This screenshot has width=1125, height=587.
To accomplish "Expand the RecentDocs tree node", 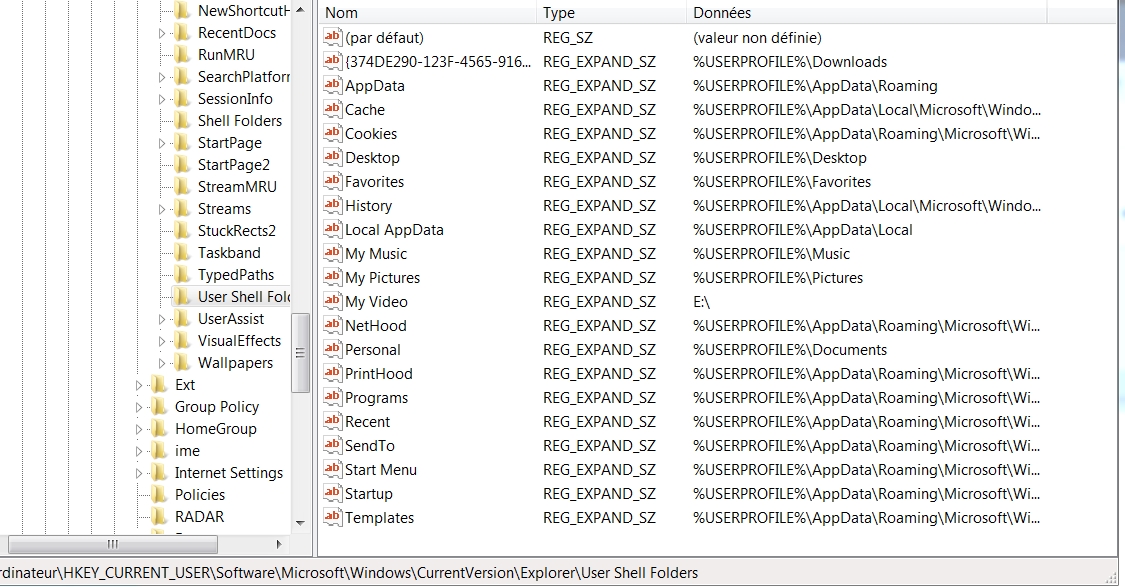I will point(163,33).
